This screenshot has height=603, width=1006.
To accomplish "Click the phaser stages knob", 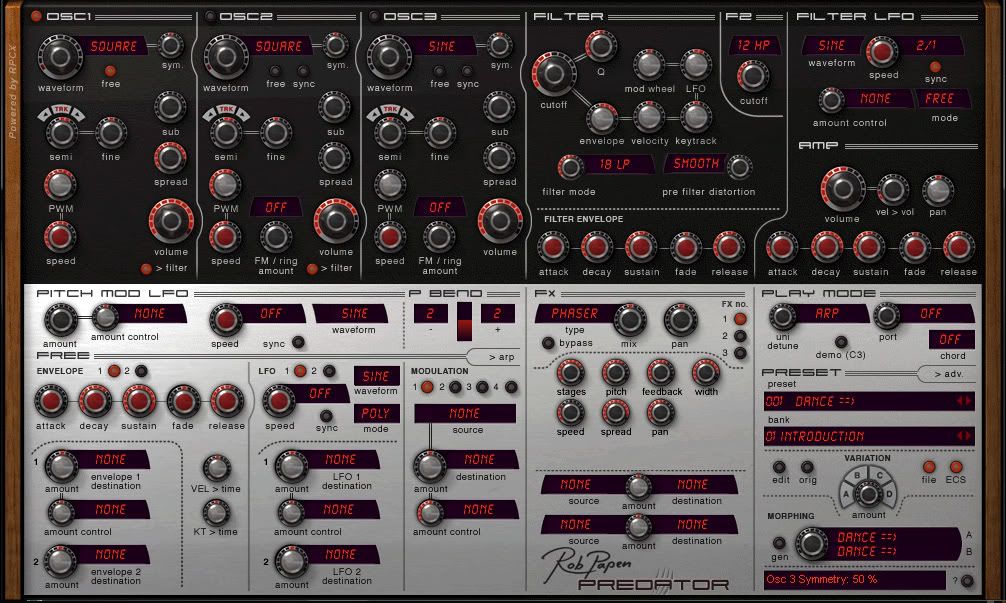I will [570, 371].
